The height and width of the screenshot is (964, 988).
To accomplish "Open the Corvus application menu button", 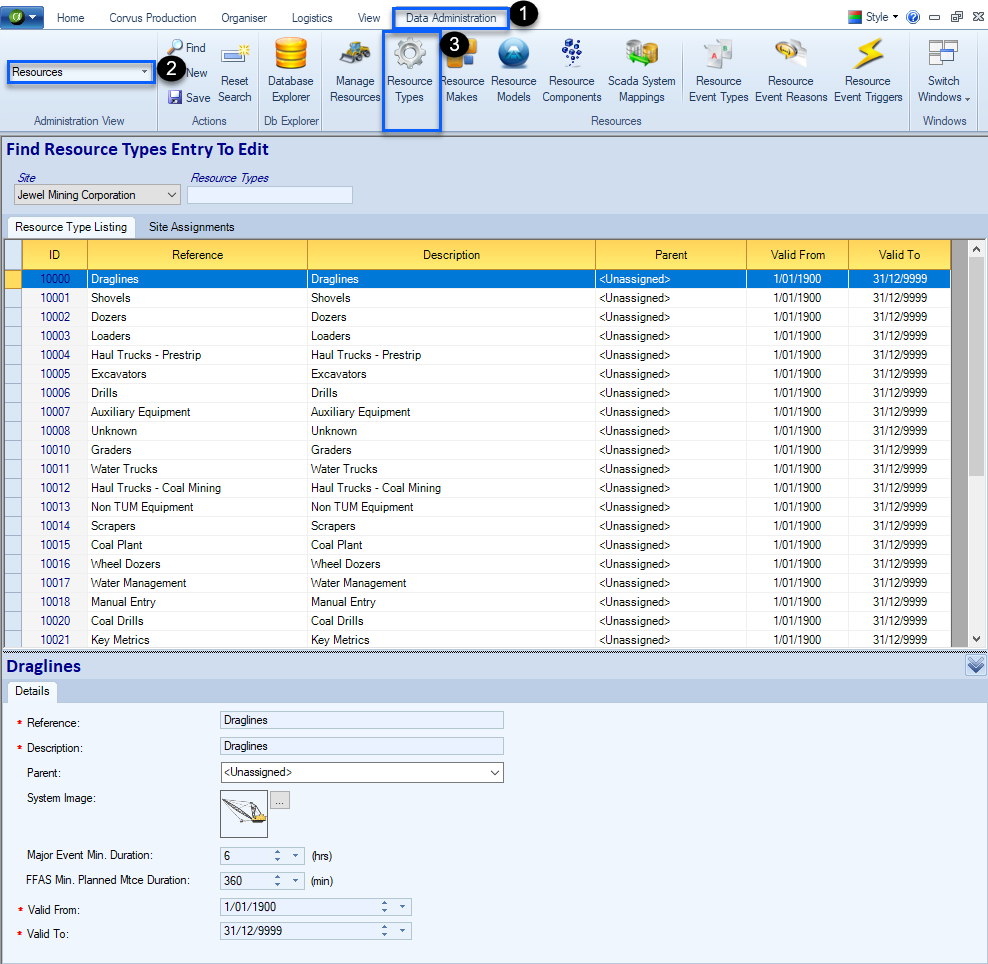I will pos(22,17).
